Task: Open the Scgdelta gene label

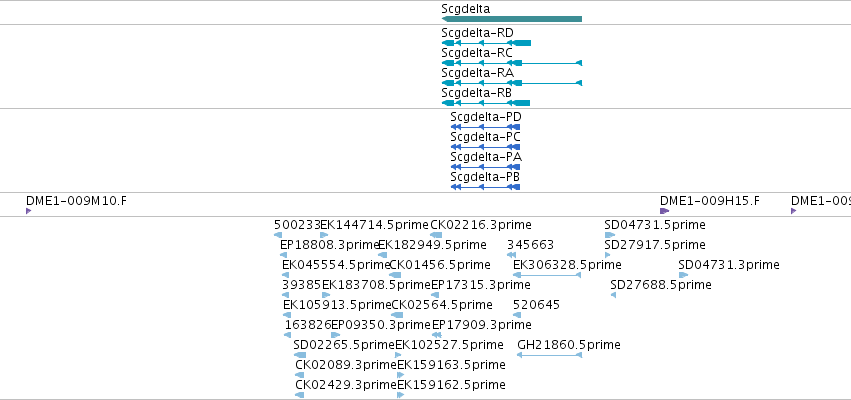Action: click(466, 9)
